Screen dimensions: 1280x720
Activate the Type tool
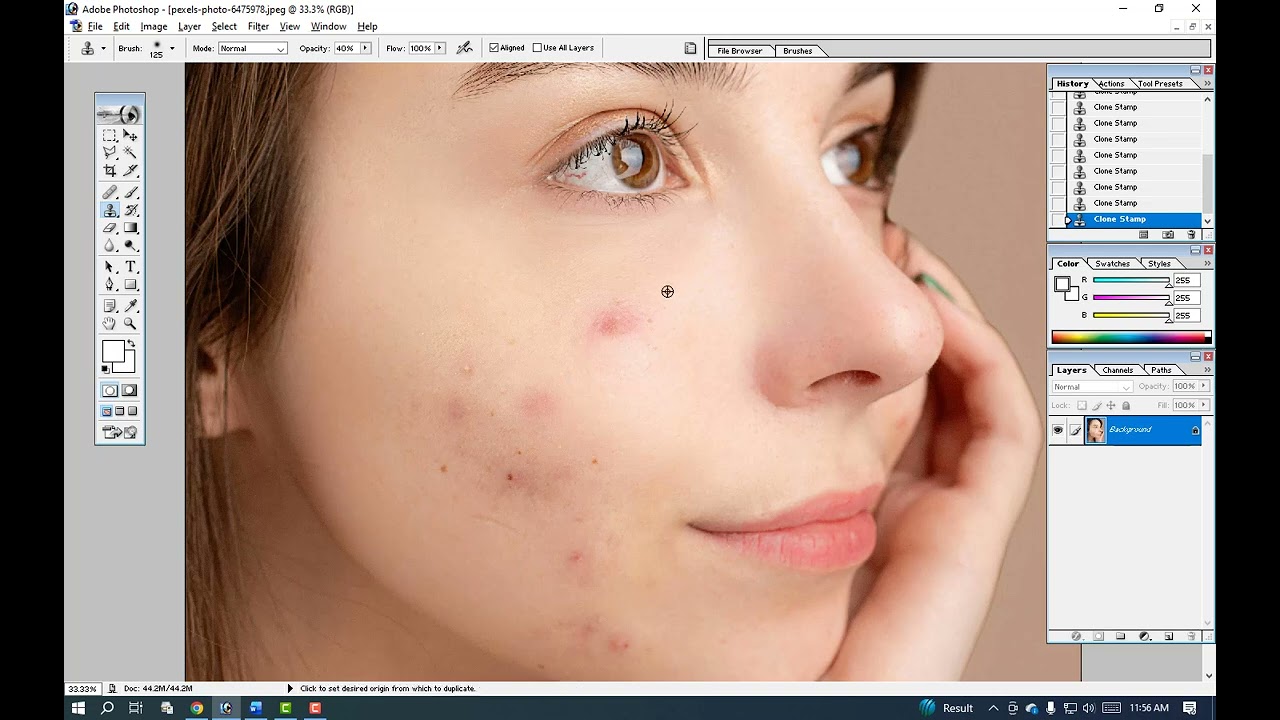click(130, 267)
